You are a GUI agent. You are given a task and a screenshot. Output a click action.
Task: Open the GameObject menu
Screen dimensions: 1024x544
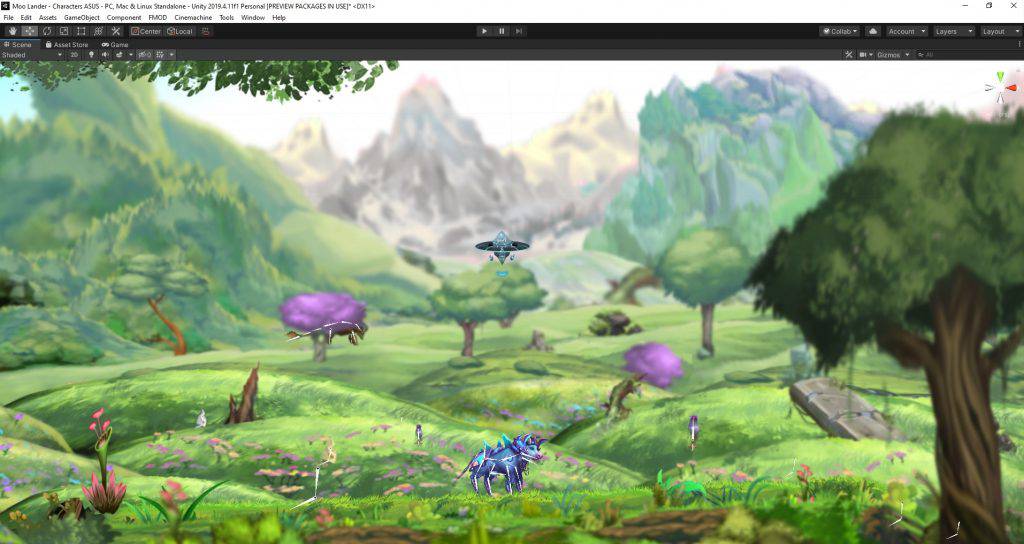click(82, 18)
